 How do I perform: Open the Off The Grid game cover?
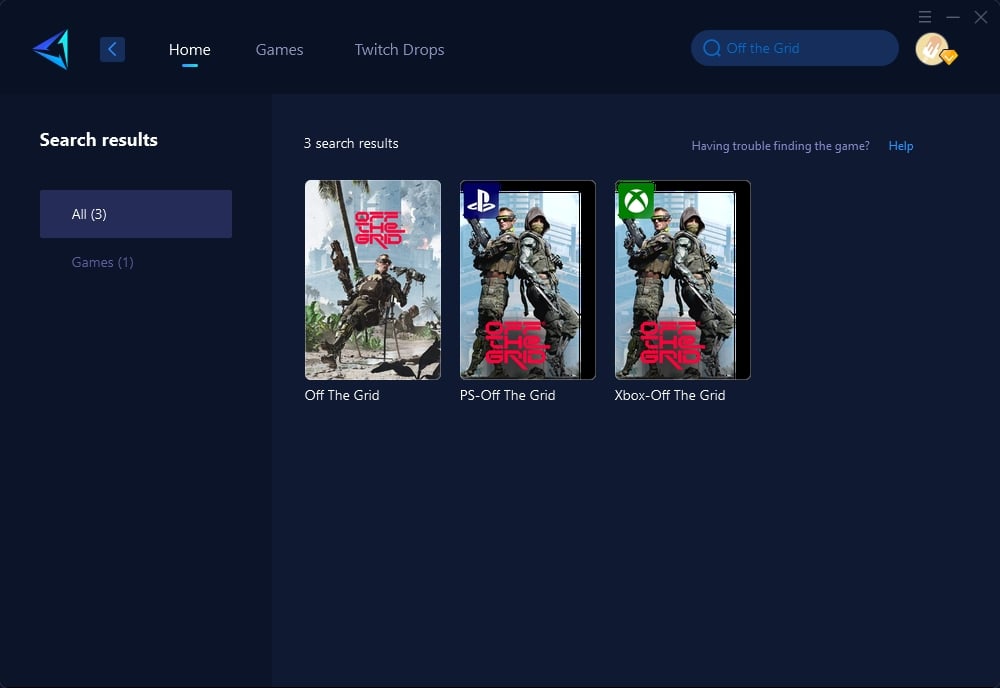point(372,280)
